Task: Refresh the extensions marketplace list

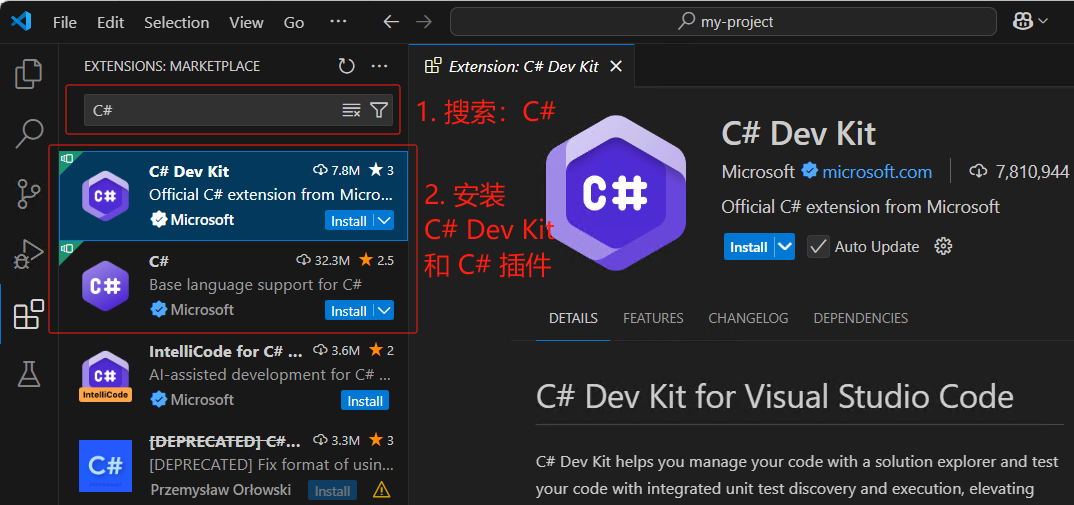Action: [x=347, y=66]
